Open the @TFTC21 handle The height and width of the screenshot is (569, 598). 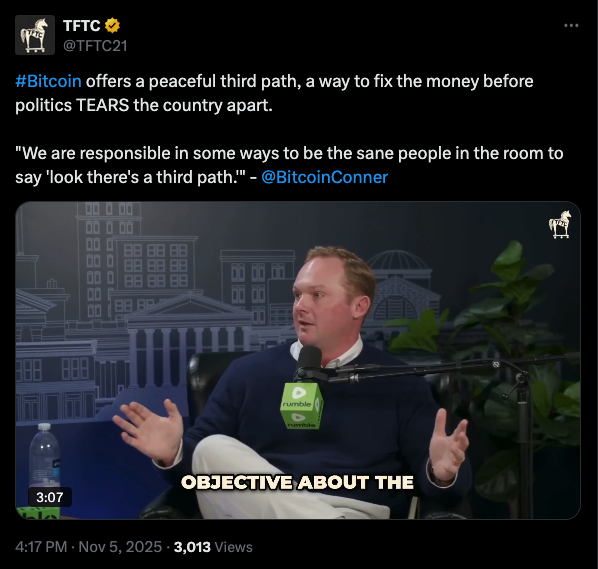click(x=95, y=46)
